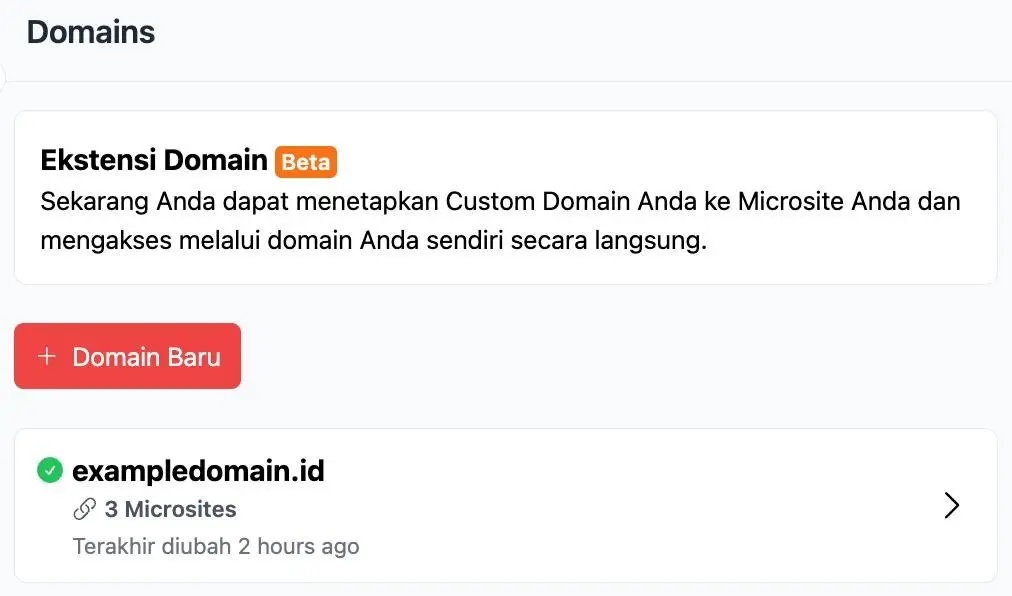Click the plus icon in Domain Baru
The image size is (1012, 596).
(x=46, y=357)
